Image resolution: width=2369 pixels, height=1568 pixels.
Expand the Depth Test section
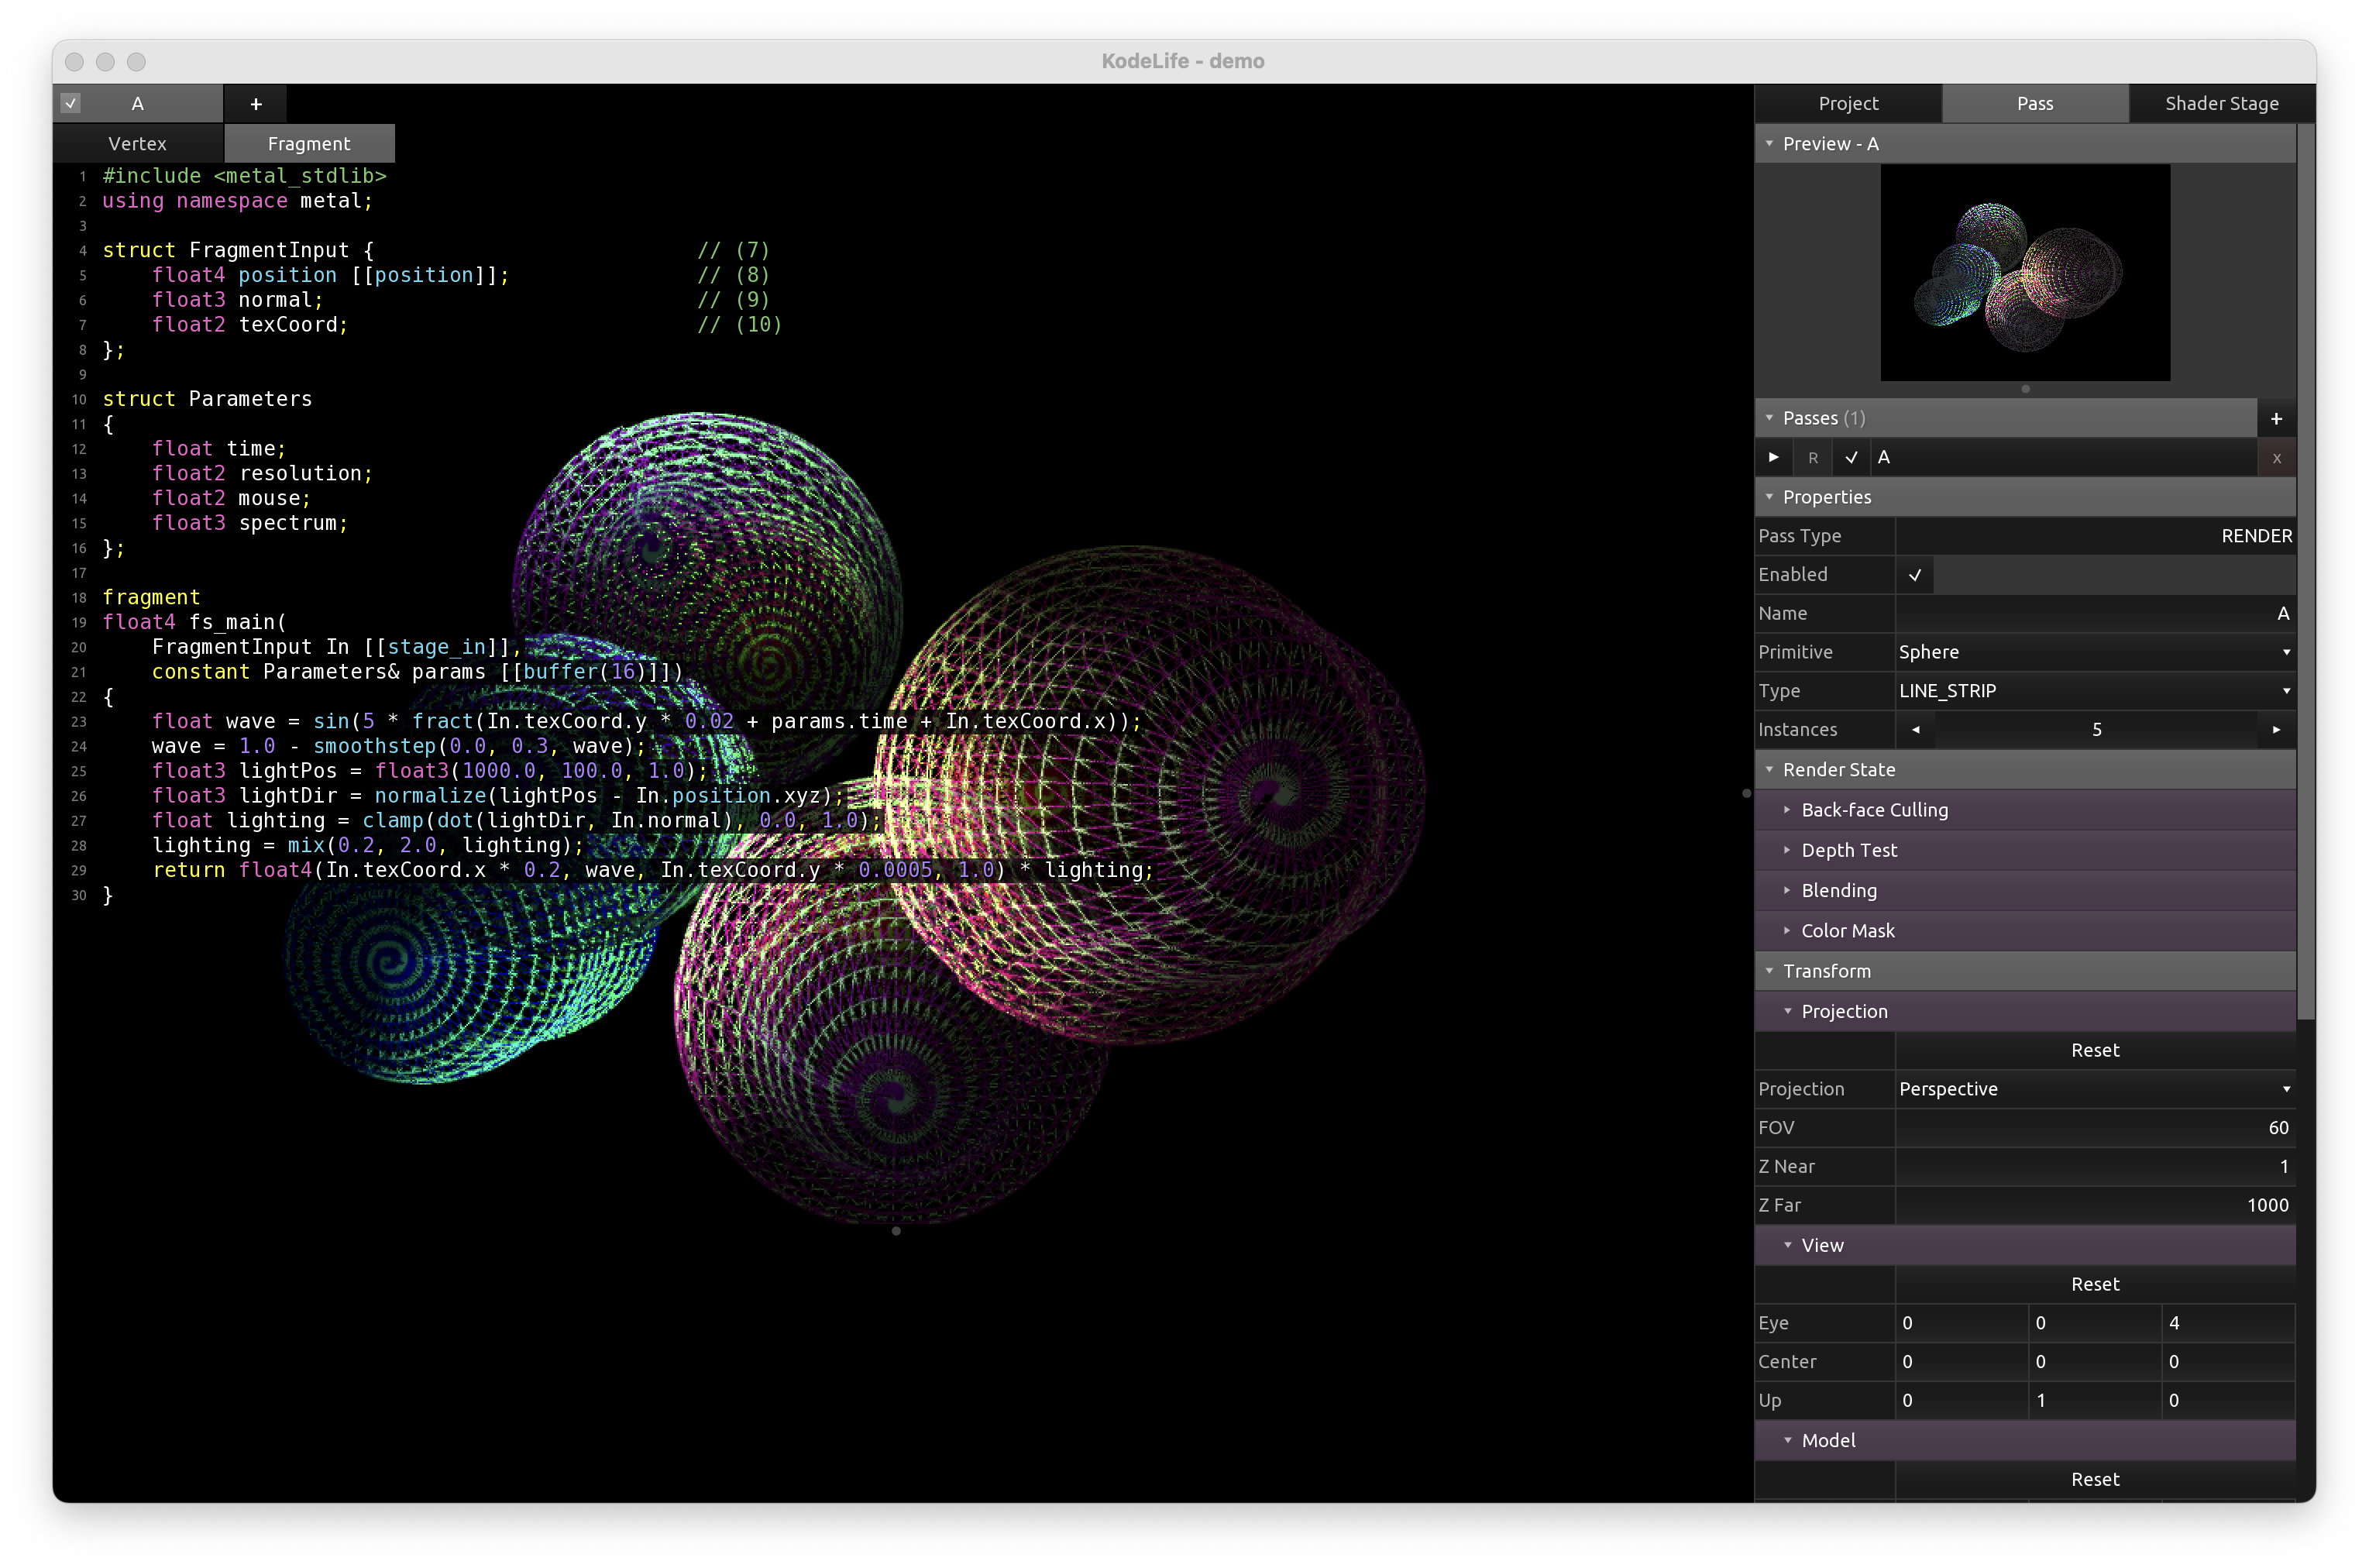click(1848, 850)
